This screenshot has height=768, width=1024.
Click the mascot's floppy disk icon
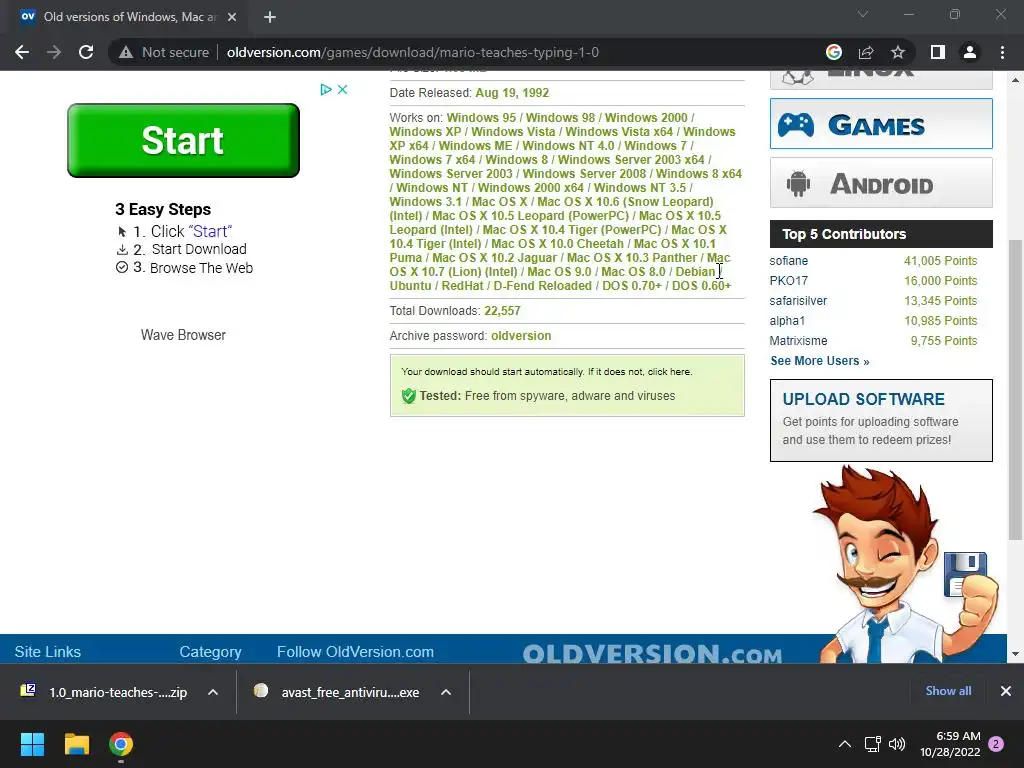pos(965,574)
